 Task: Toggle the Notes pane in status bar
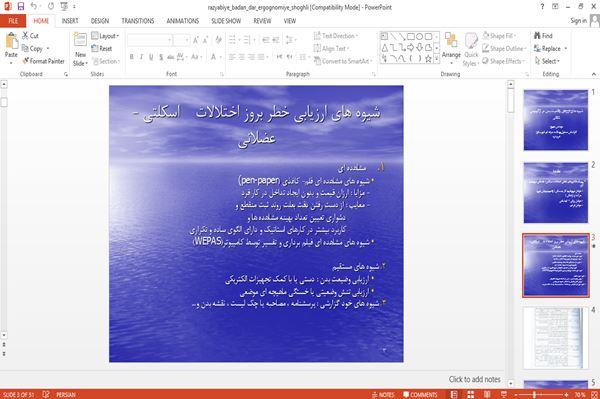[383, 395]
